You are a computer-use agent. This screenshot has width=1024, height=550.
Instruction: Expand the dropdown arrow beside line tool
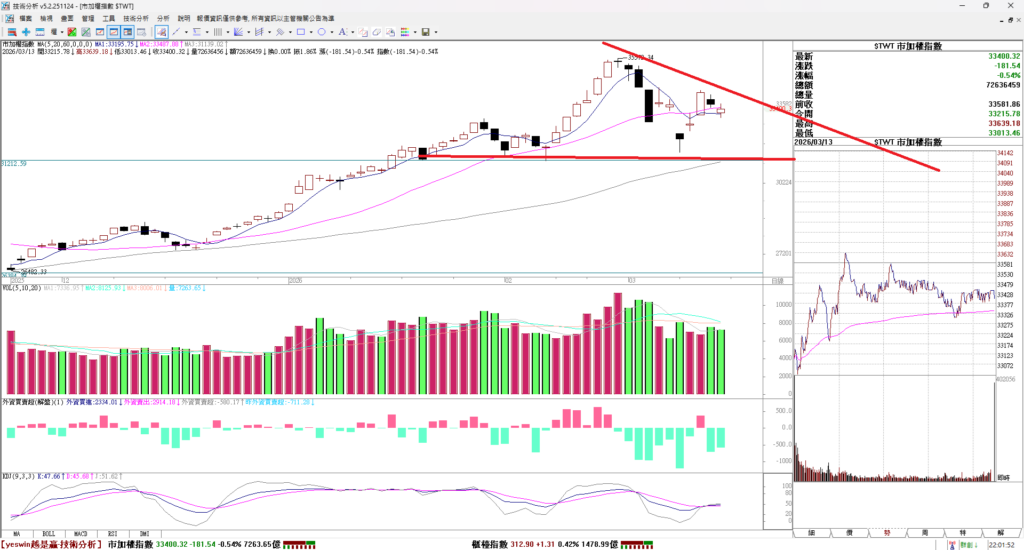pos(186,32)
